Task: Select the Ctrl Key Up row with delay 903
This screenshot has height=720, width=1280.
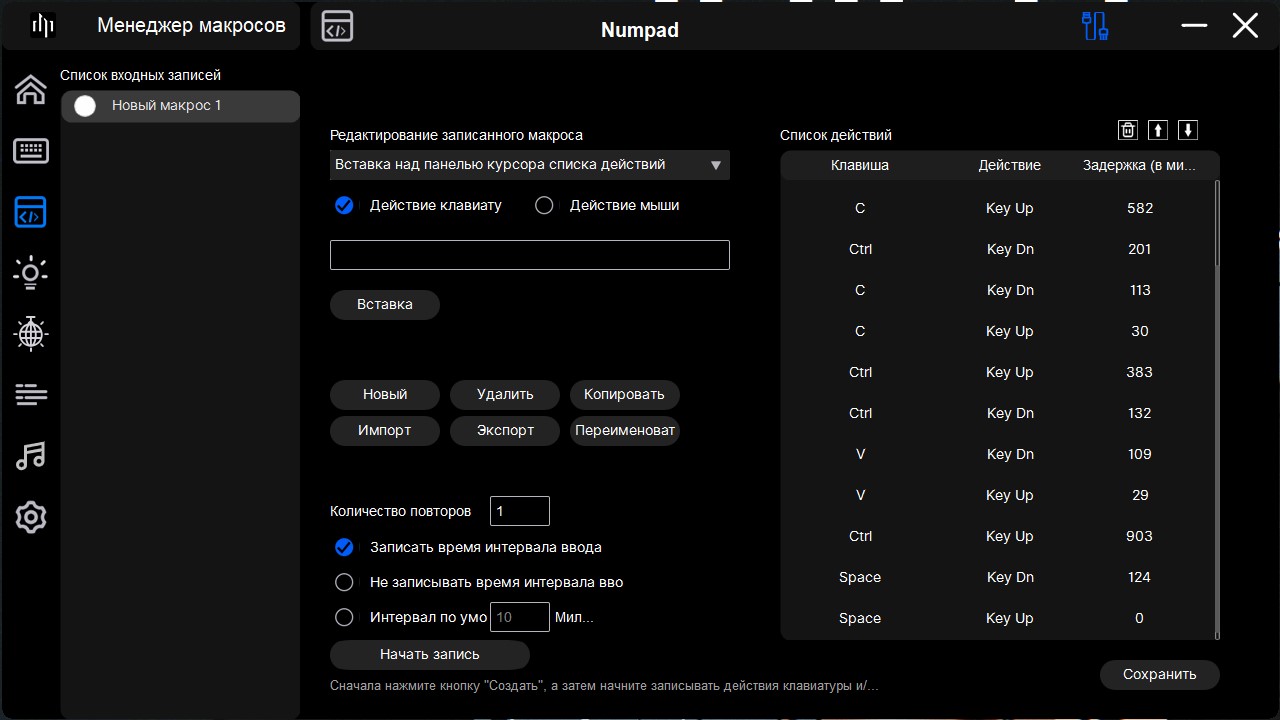Action: 997,536
